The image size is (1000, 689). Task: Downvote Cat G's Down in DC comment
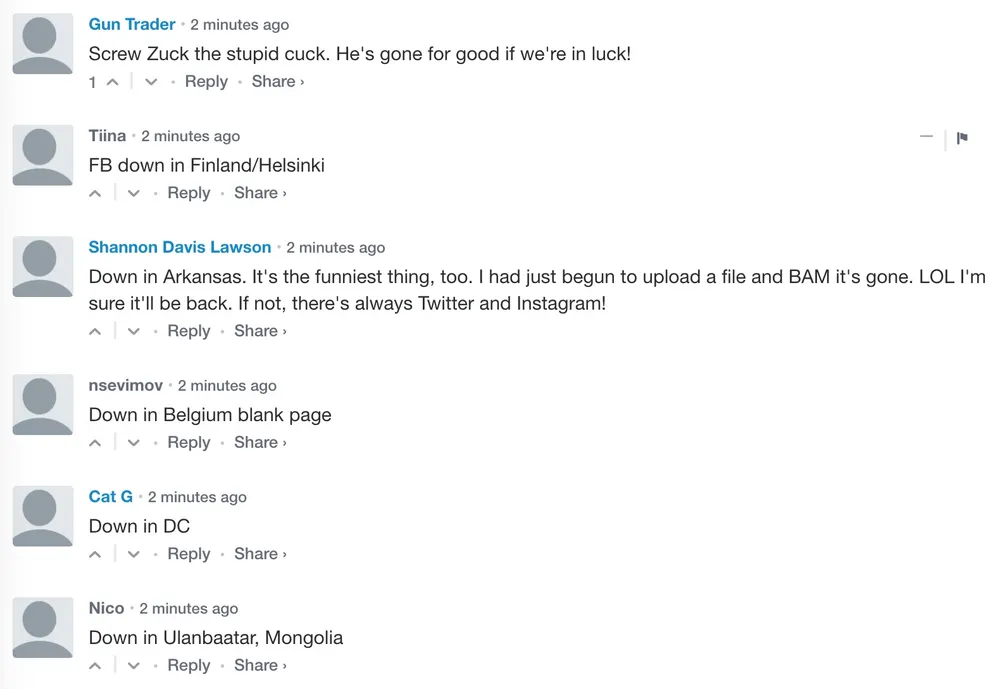tap(133, 554)
